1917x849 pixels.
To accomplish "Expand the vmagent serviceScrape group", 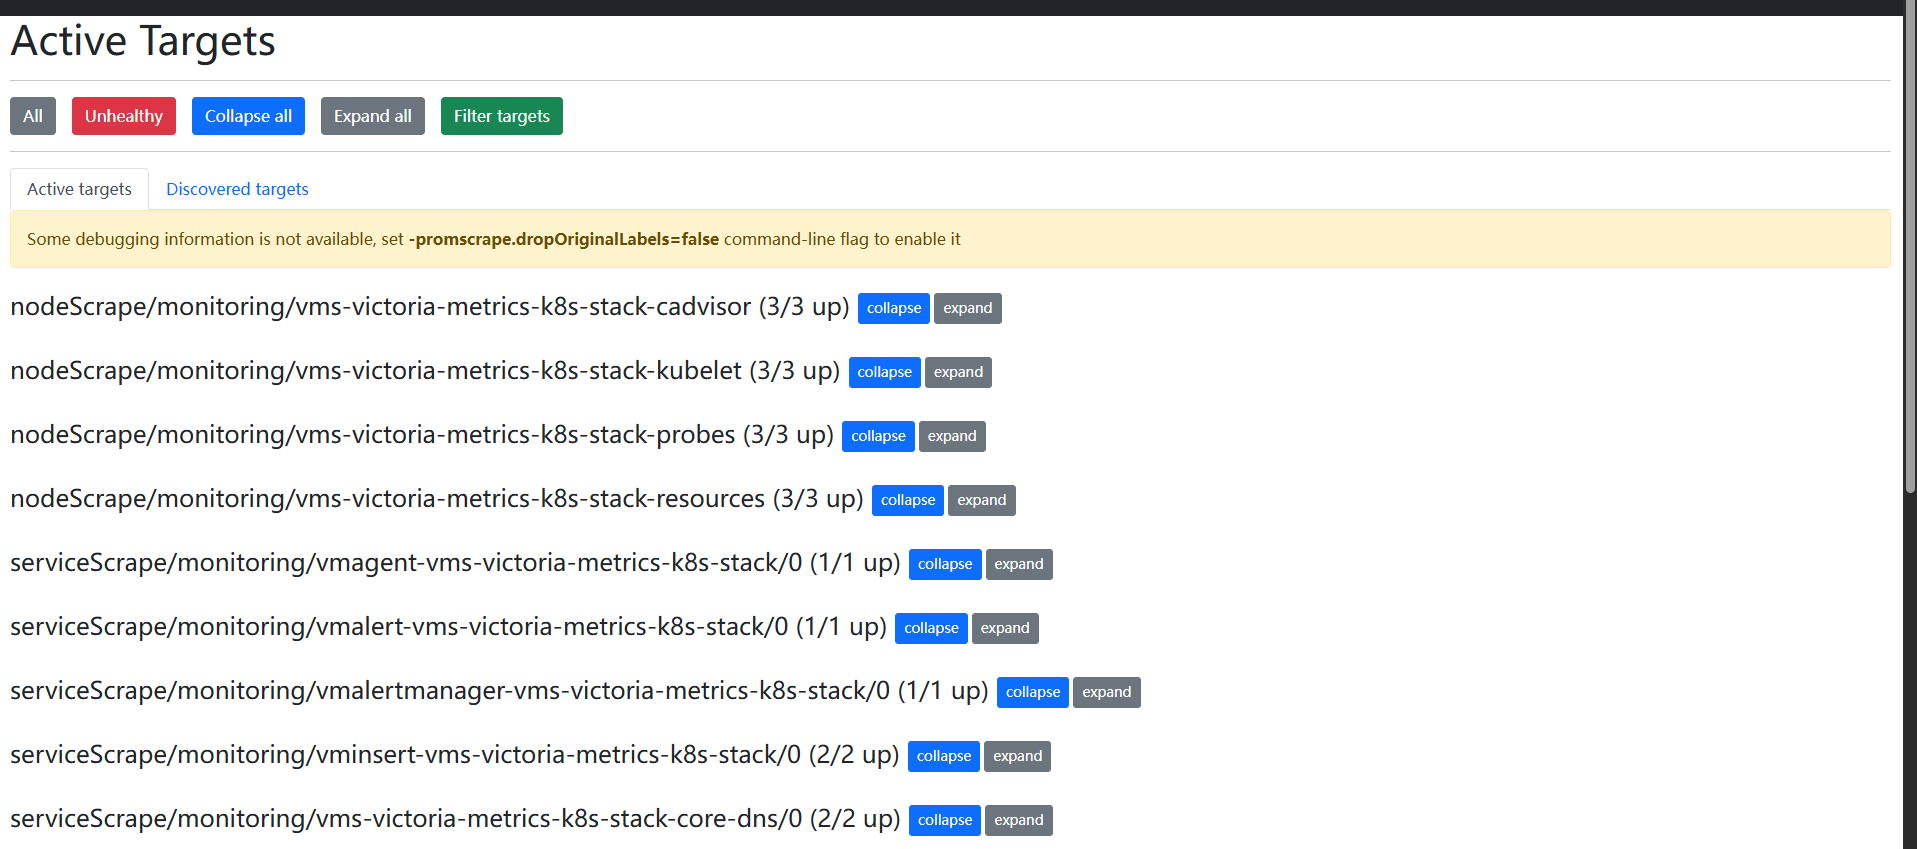I will coord(1019,564).
